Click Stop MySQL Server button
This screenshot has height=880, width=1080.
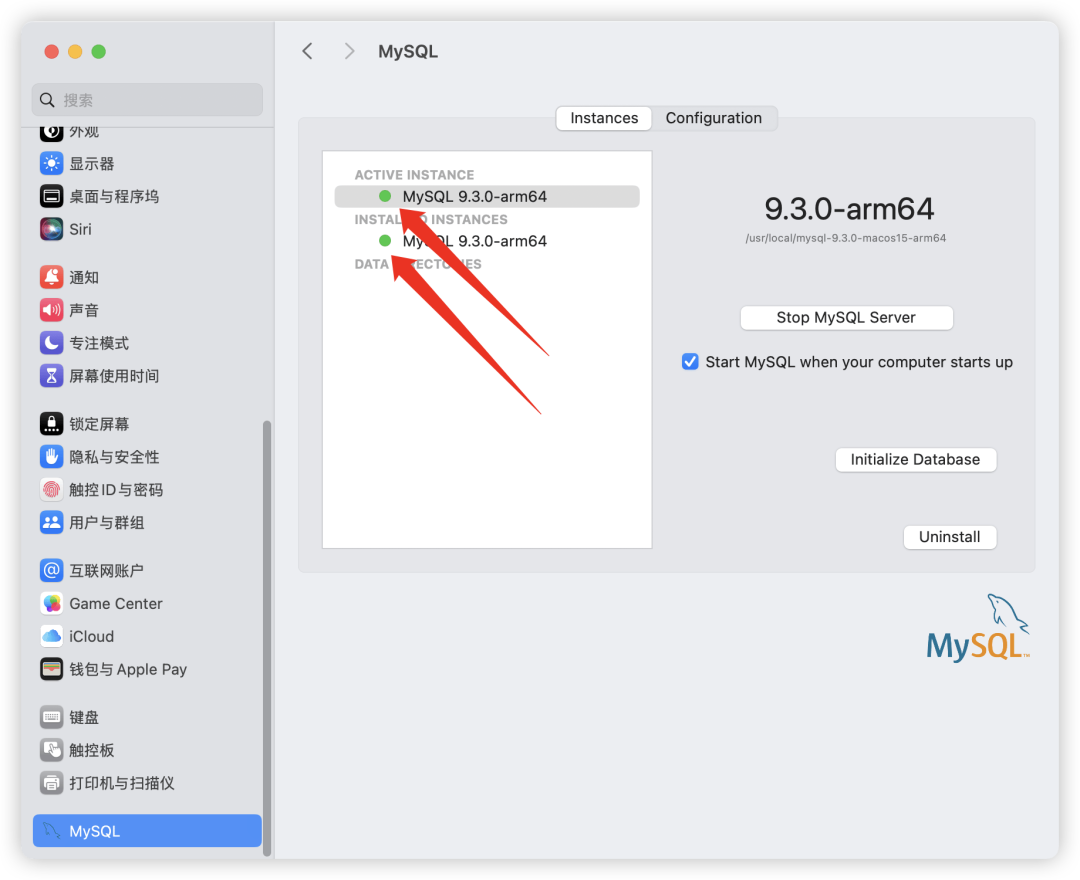coord(847,317)
